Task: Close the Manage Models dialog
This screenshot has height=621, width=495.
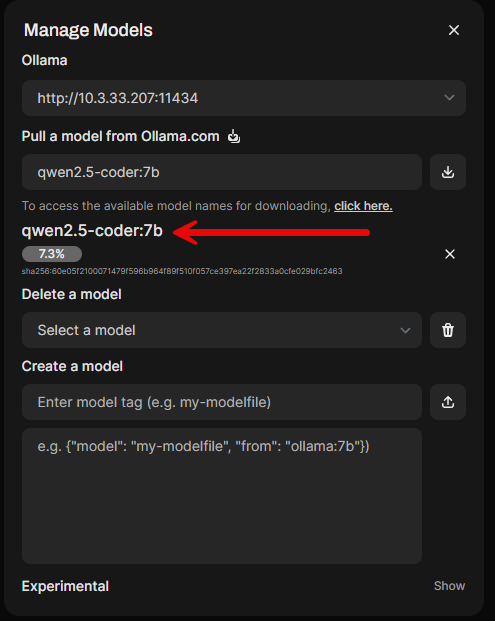Action: 454,30
